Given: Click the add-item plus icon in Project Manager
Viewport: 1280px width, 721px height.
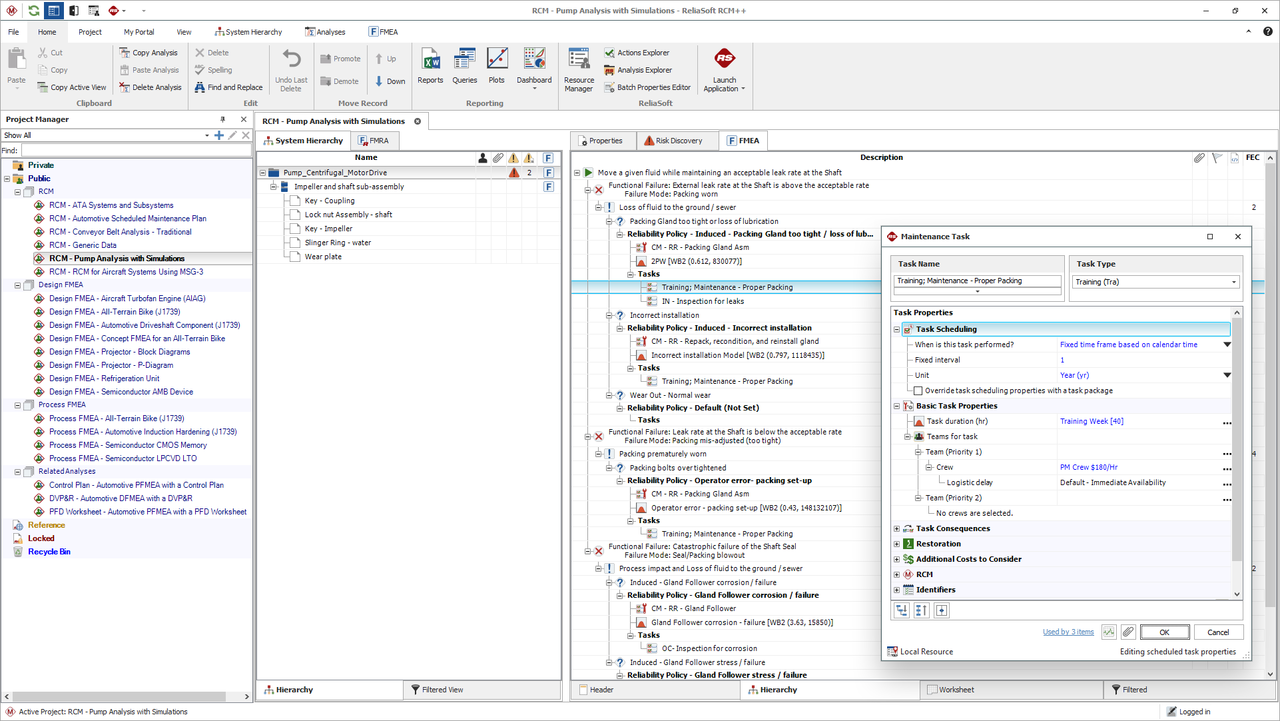Looking at the screenshot, I should coord(219,135).
